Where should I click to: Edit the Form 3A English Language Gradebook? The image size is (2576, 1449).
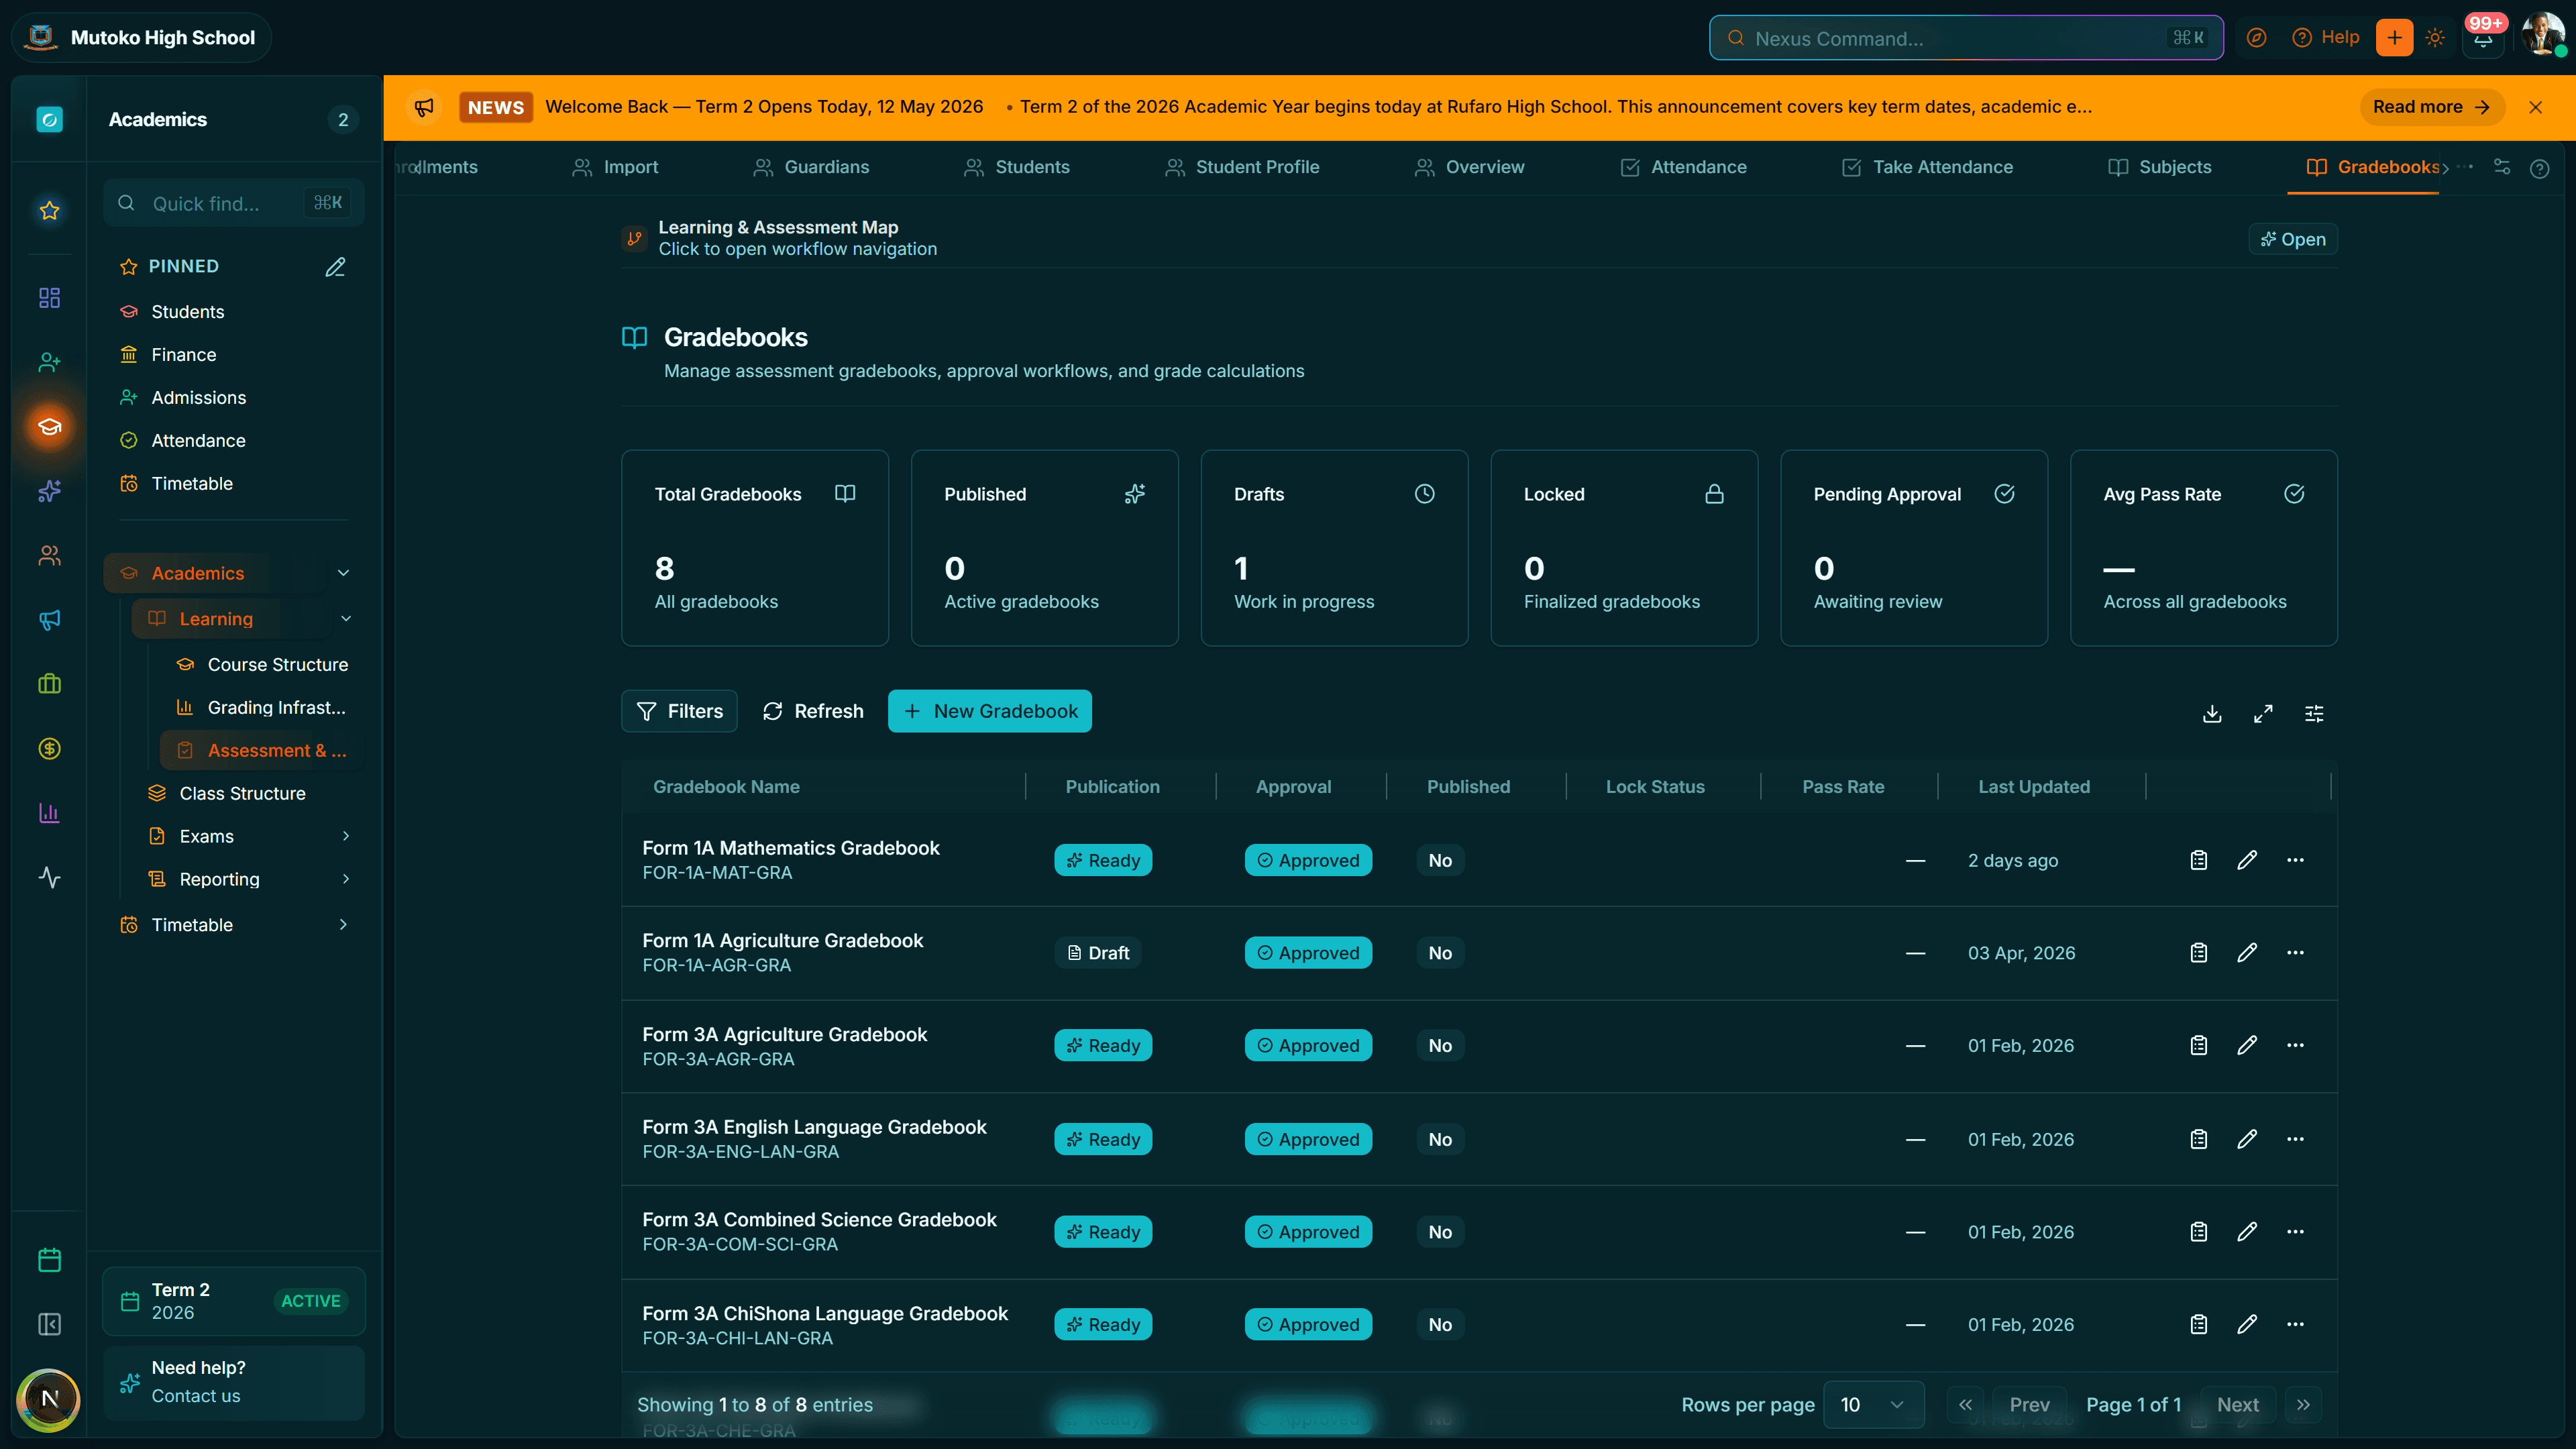(2247, 1139)
